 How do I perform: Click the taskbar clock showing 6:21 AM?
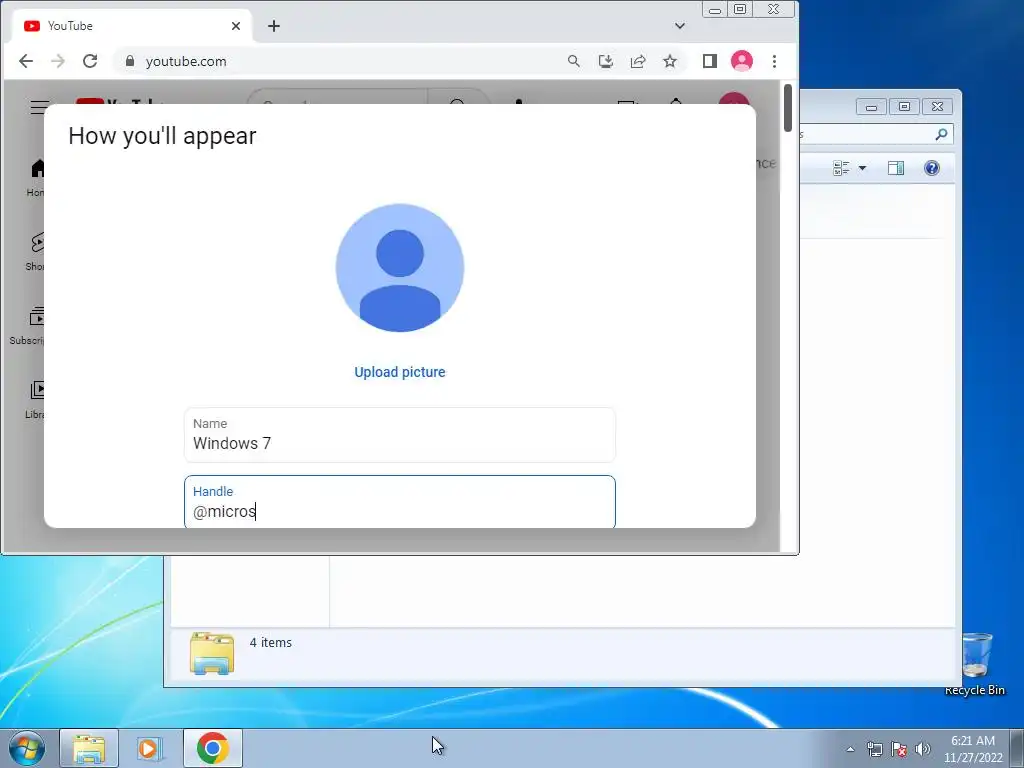973,749
